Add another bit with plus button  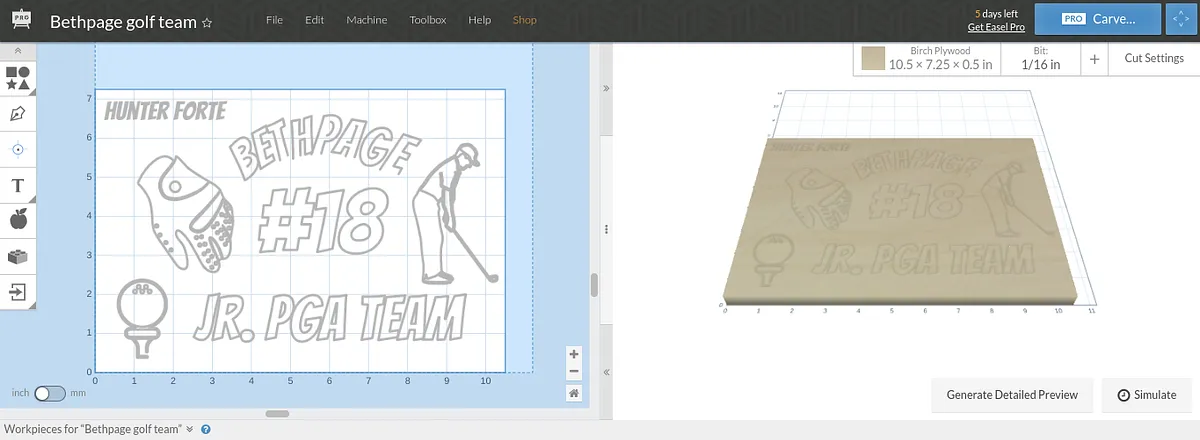click(1094, 59)
